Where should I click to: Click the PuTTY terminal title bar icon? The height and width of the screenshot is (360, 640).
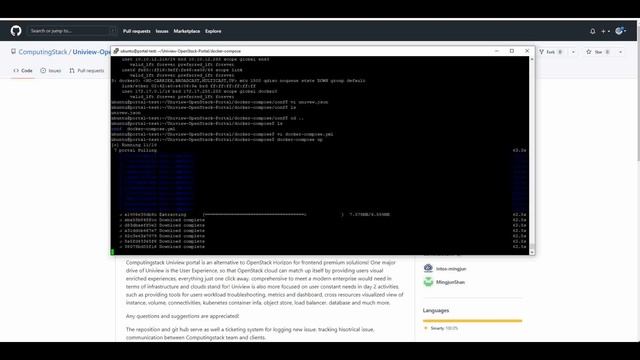116,51
